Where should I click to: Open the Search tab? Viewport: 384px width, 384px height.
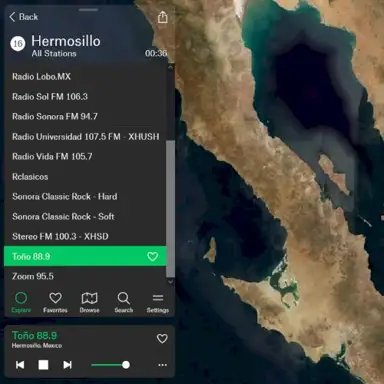click(124, 302)
